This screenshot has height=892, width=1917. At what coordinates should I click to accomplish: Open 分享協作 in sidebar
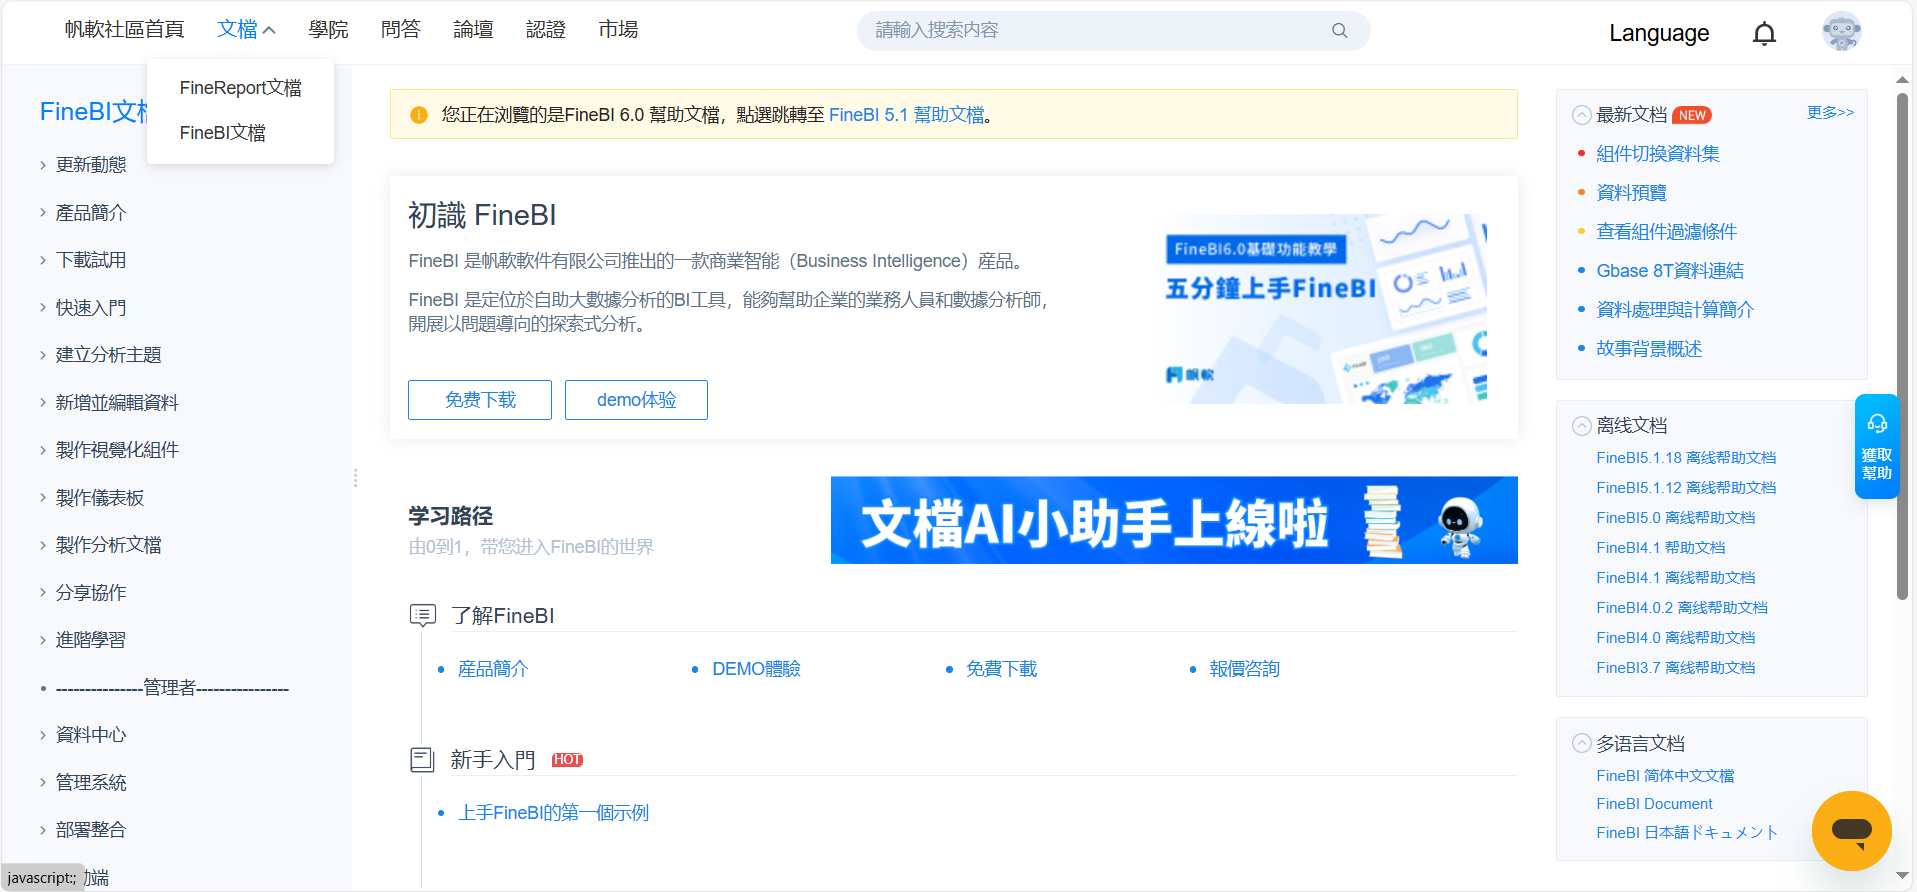(x=91, y=593)
